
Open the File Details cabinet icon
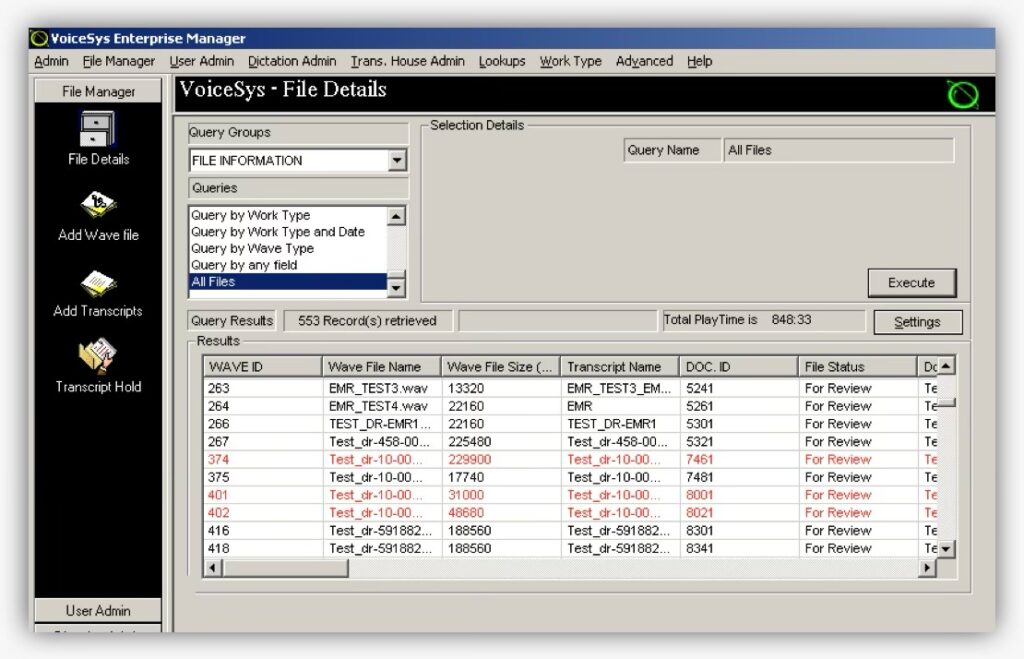click(x=97, y=129)
